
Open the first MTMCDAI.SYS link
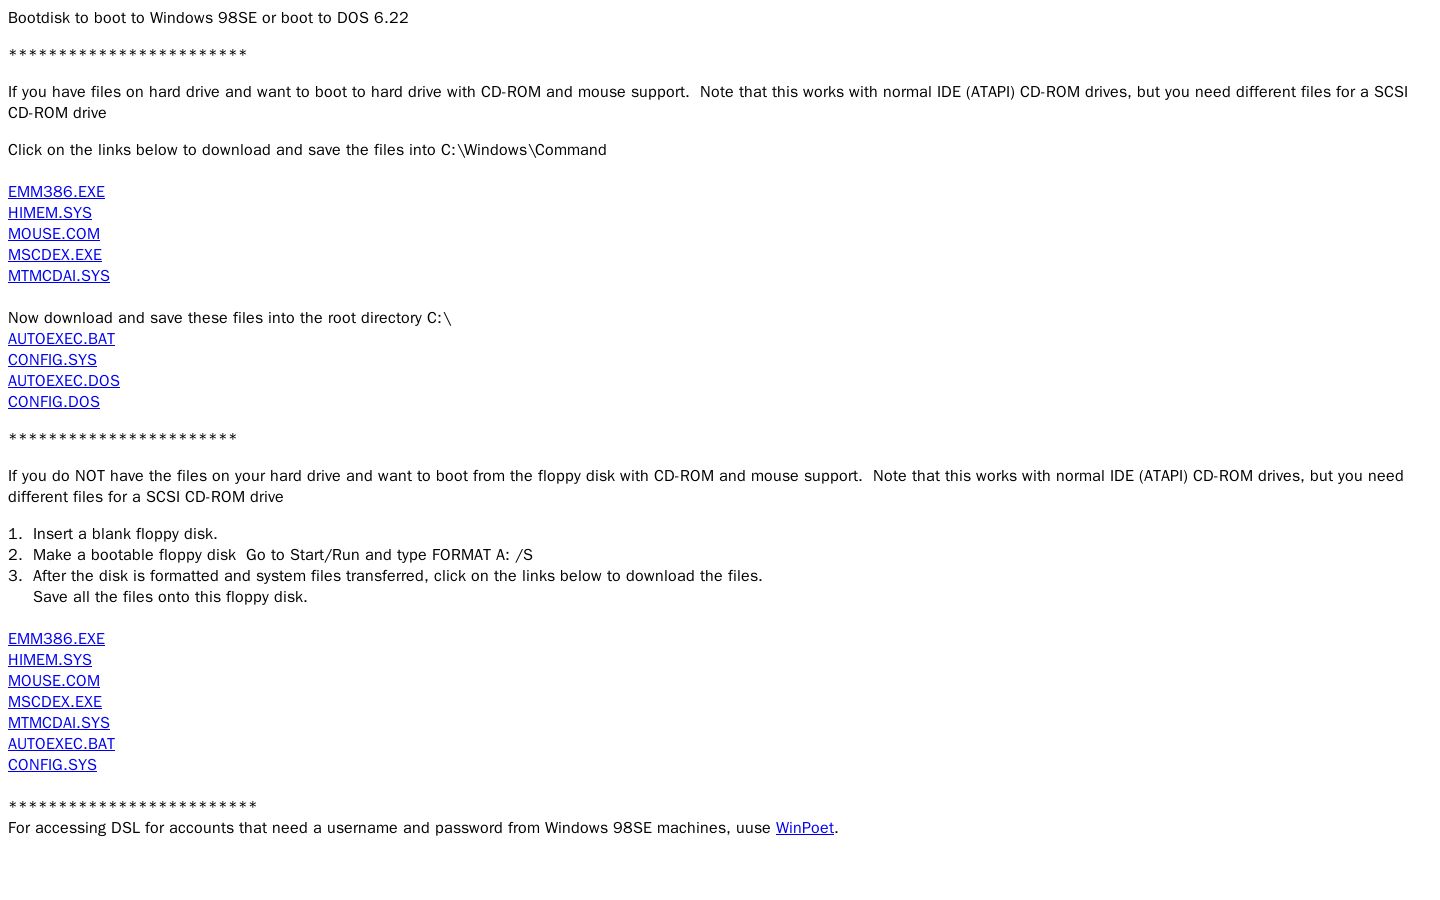tap(59, 276)
